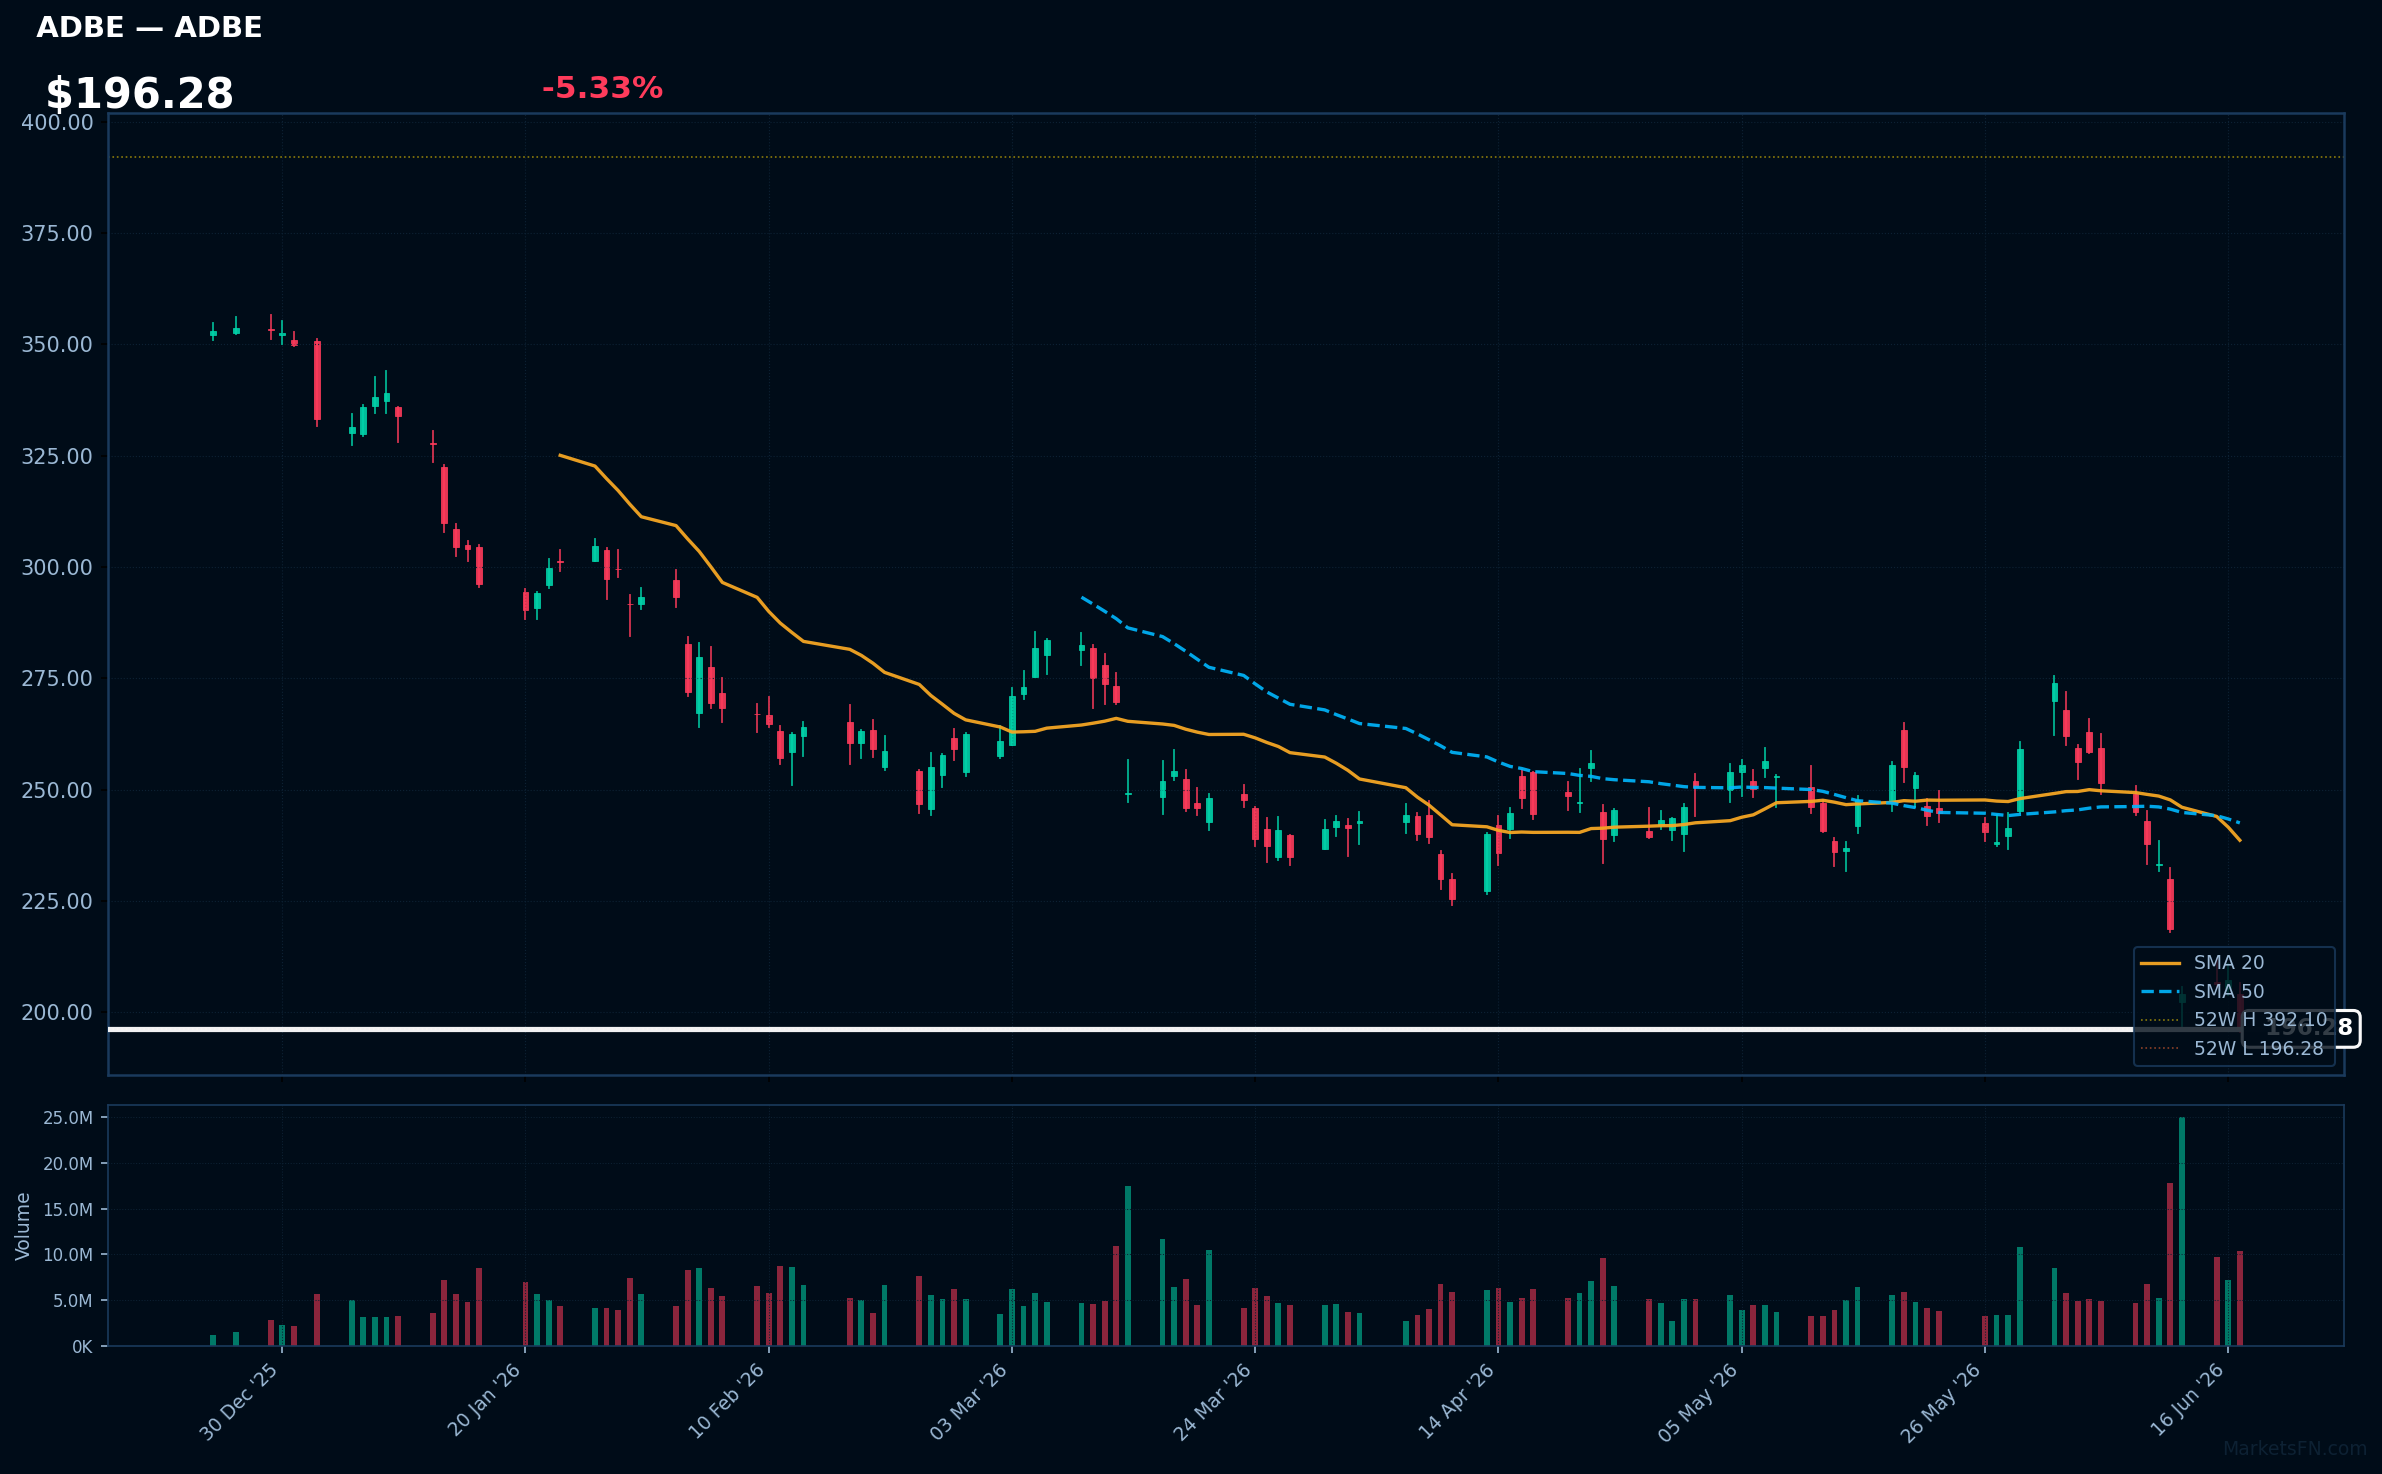Screen dimensions: 2382x1474
Task: Click the 200.00 price axis label
Action: (57, 1012)
